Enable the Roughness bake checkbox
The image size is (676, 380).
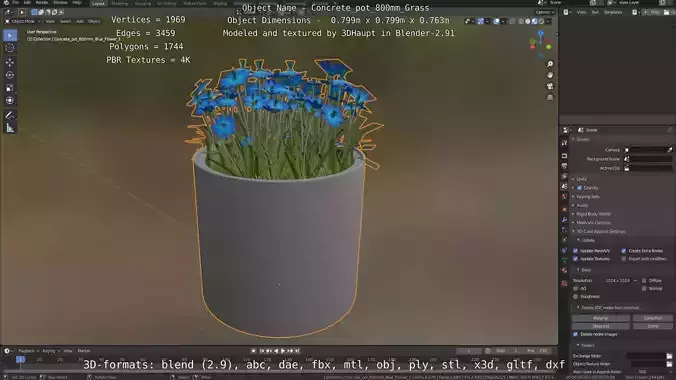[576, 297]
